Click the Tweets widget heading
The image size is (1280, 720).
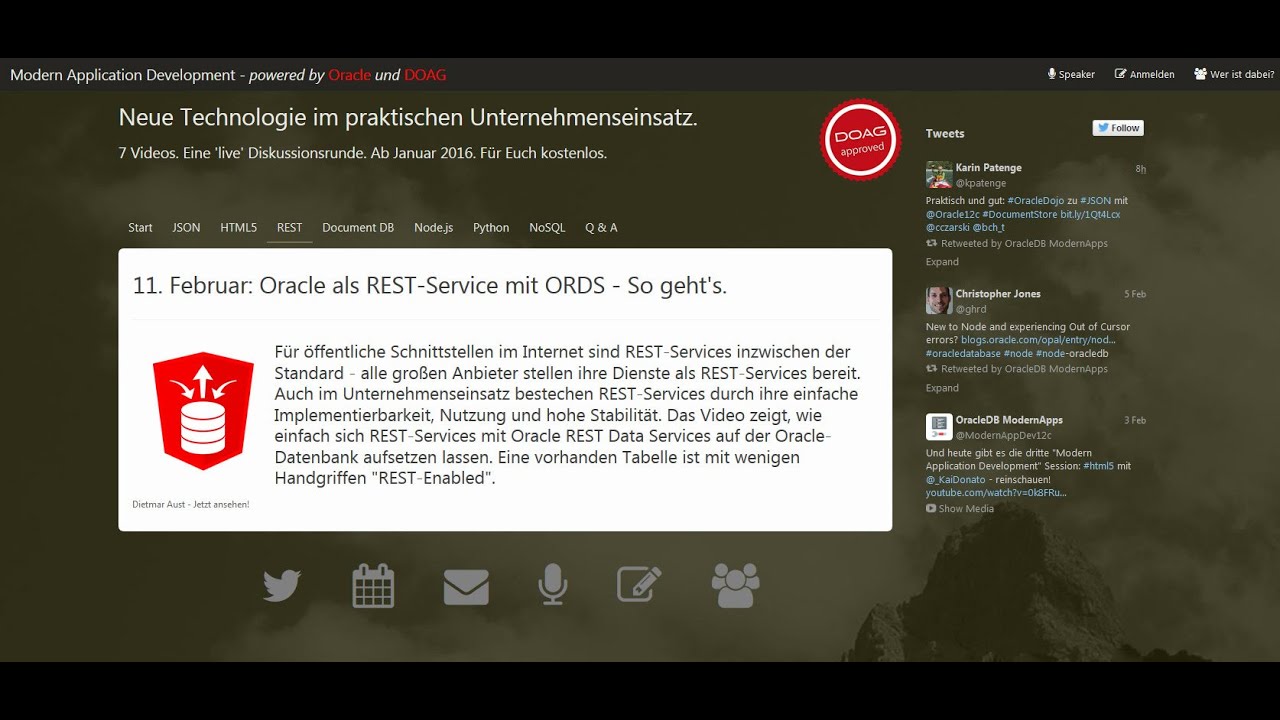[x=945, y=133]
